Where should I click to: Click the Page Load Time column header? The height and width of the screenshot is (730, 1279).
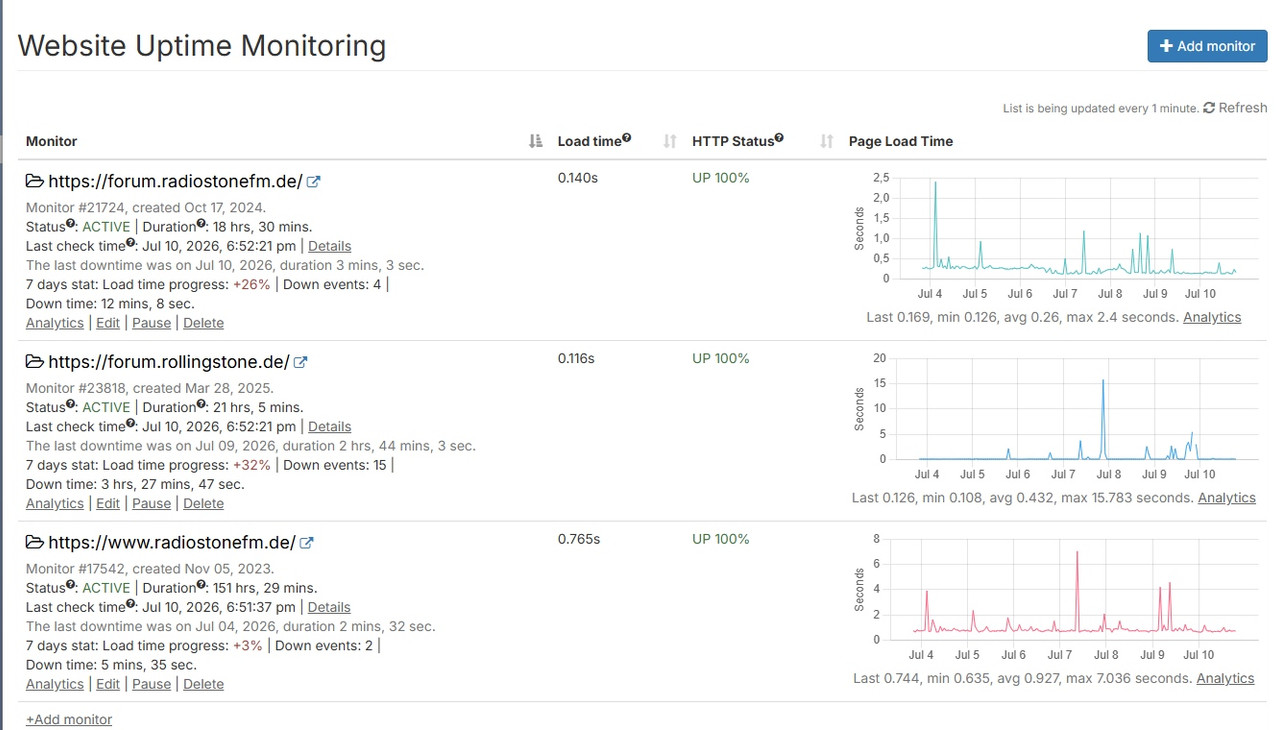(901, 141)
